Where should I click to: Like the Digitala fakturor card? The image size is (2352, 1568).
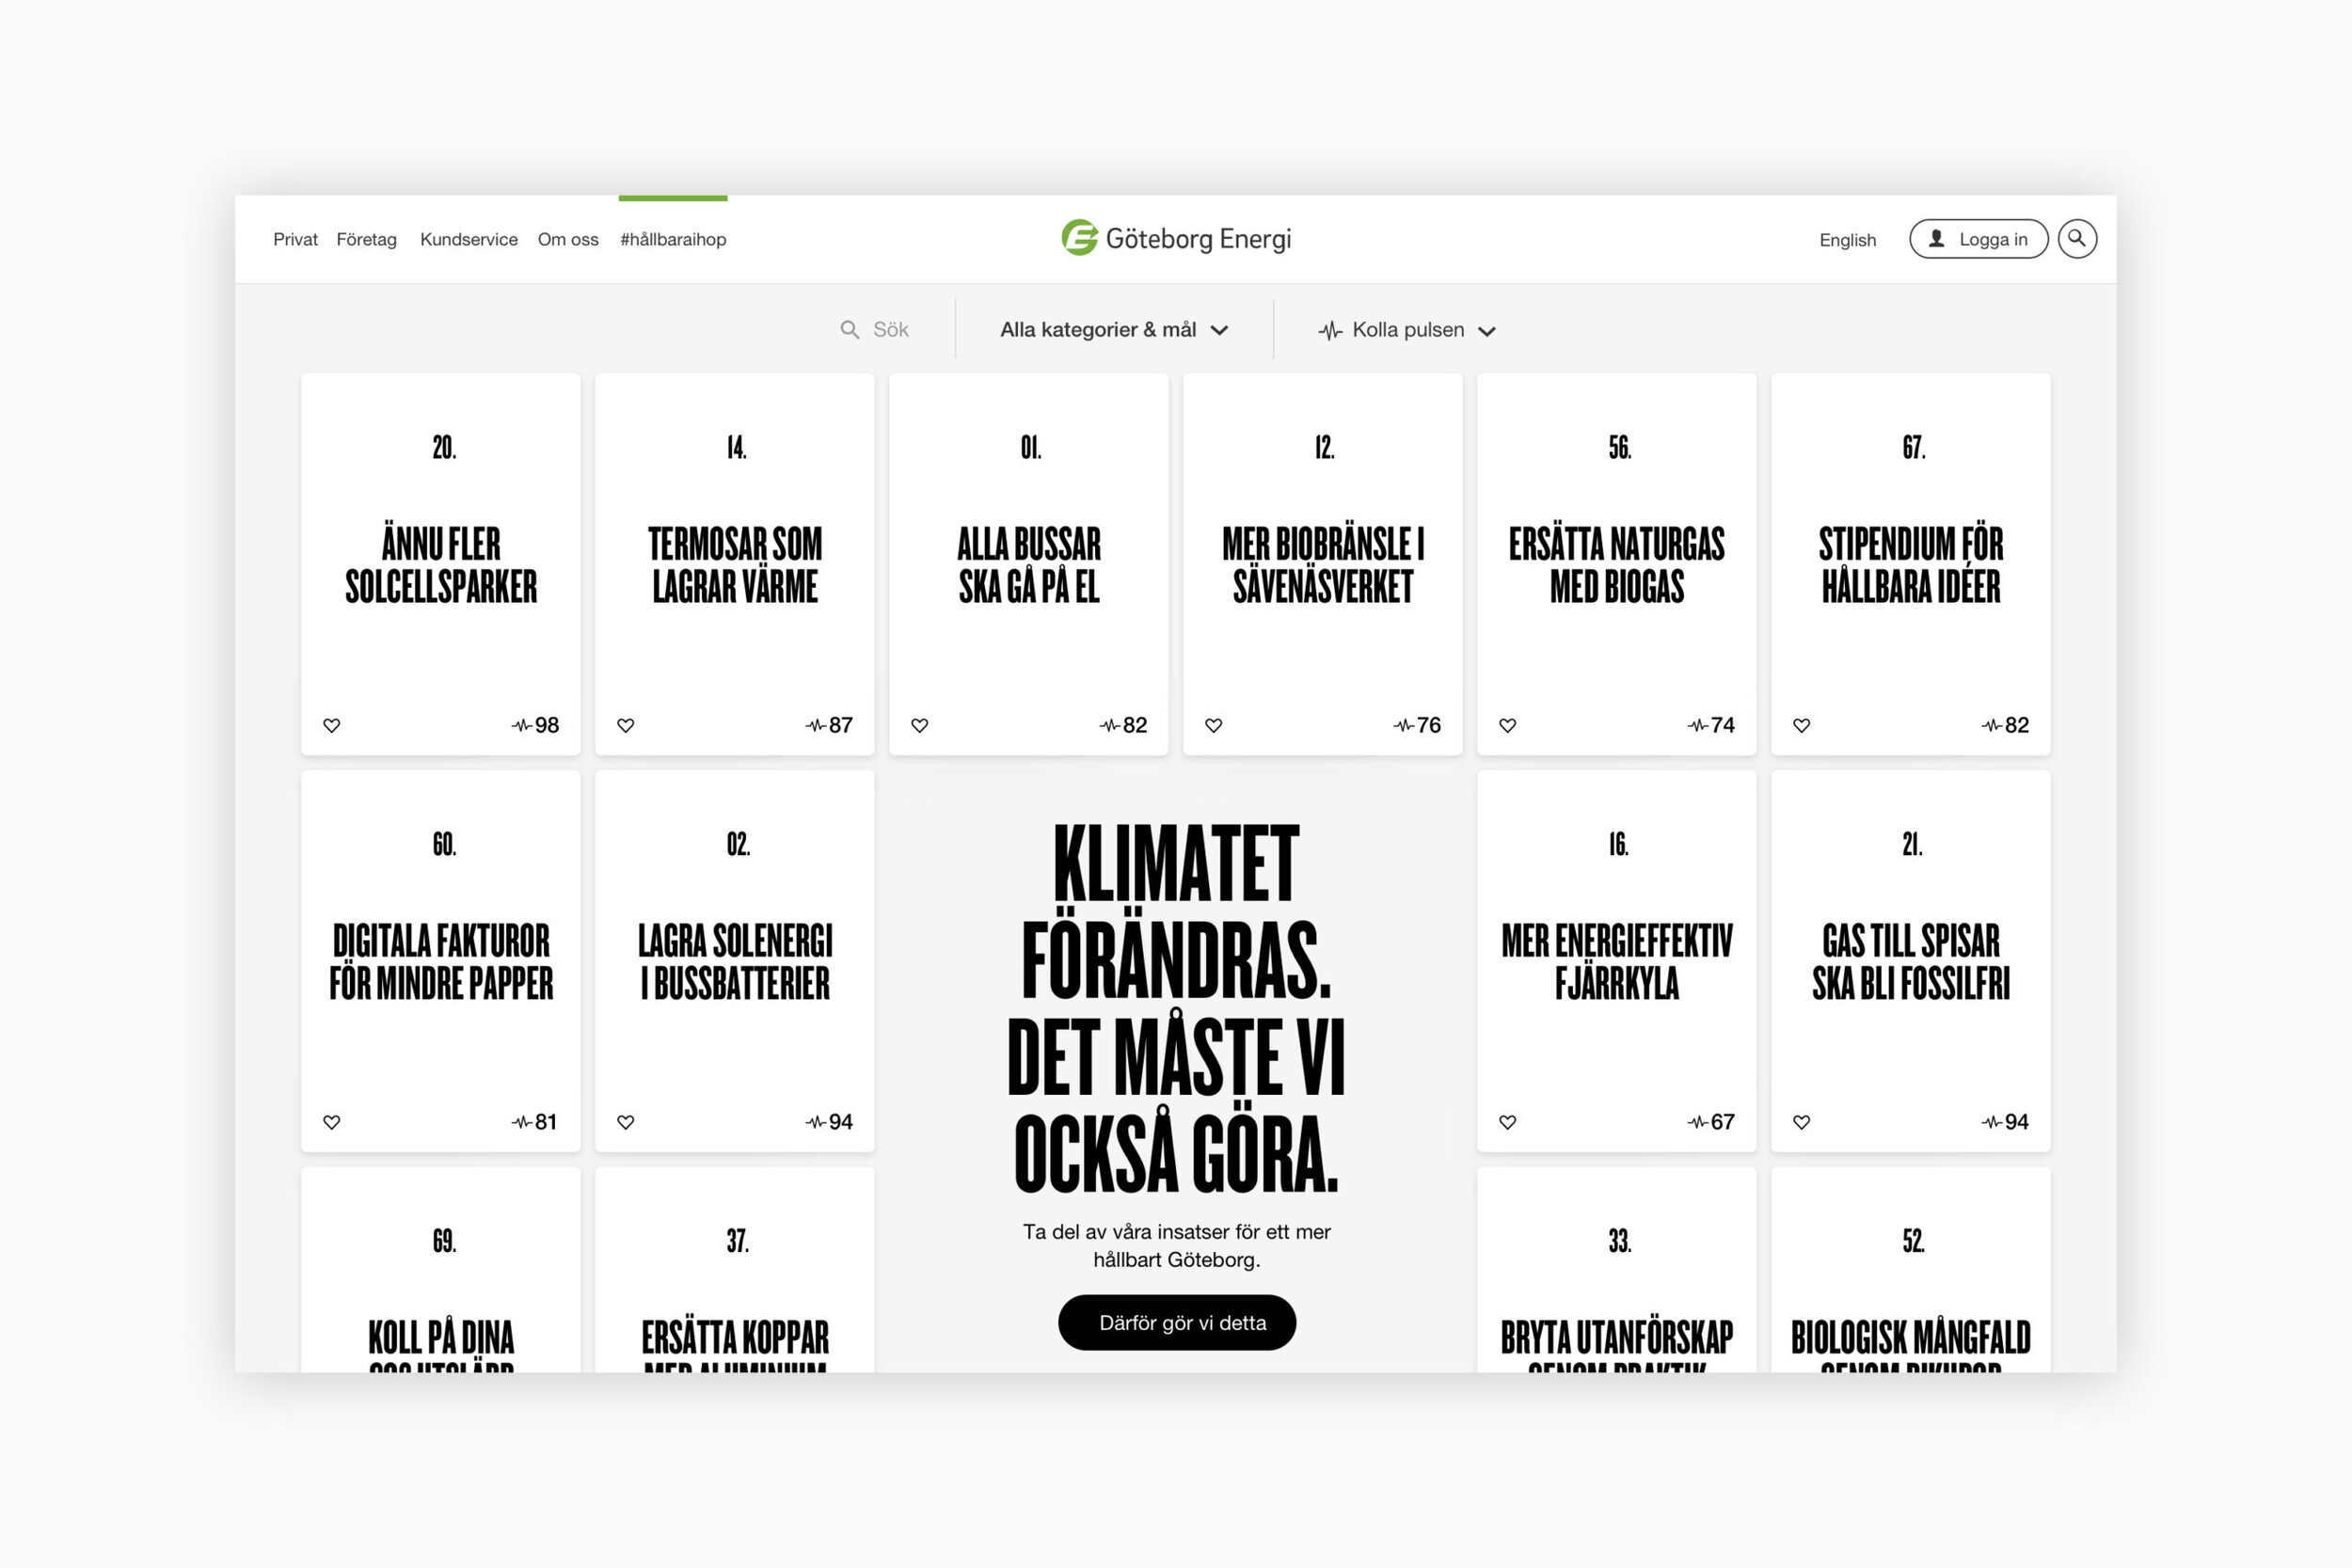pos(332,1122)
